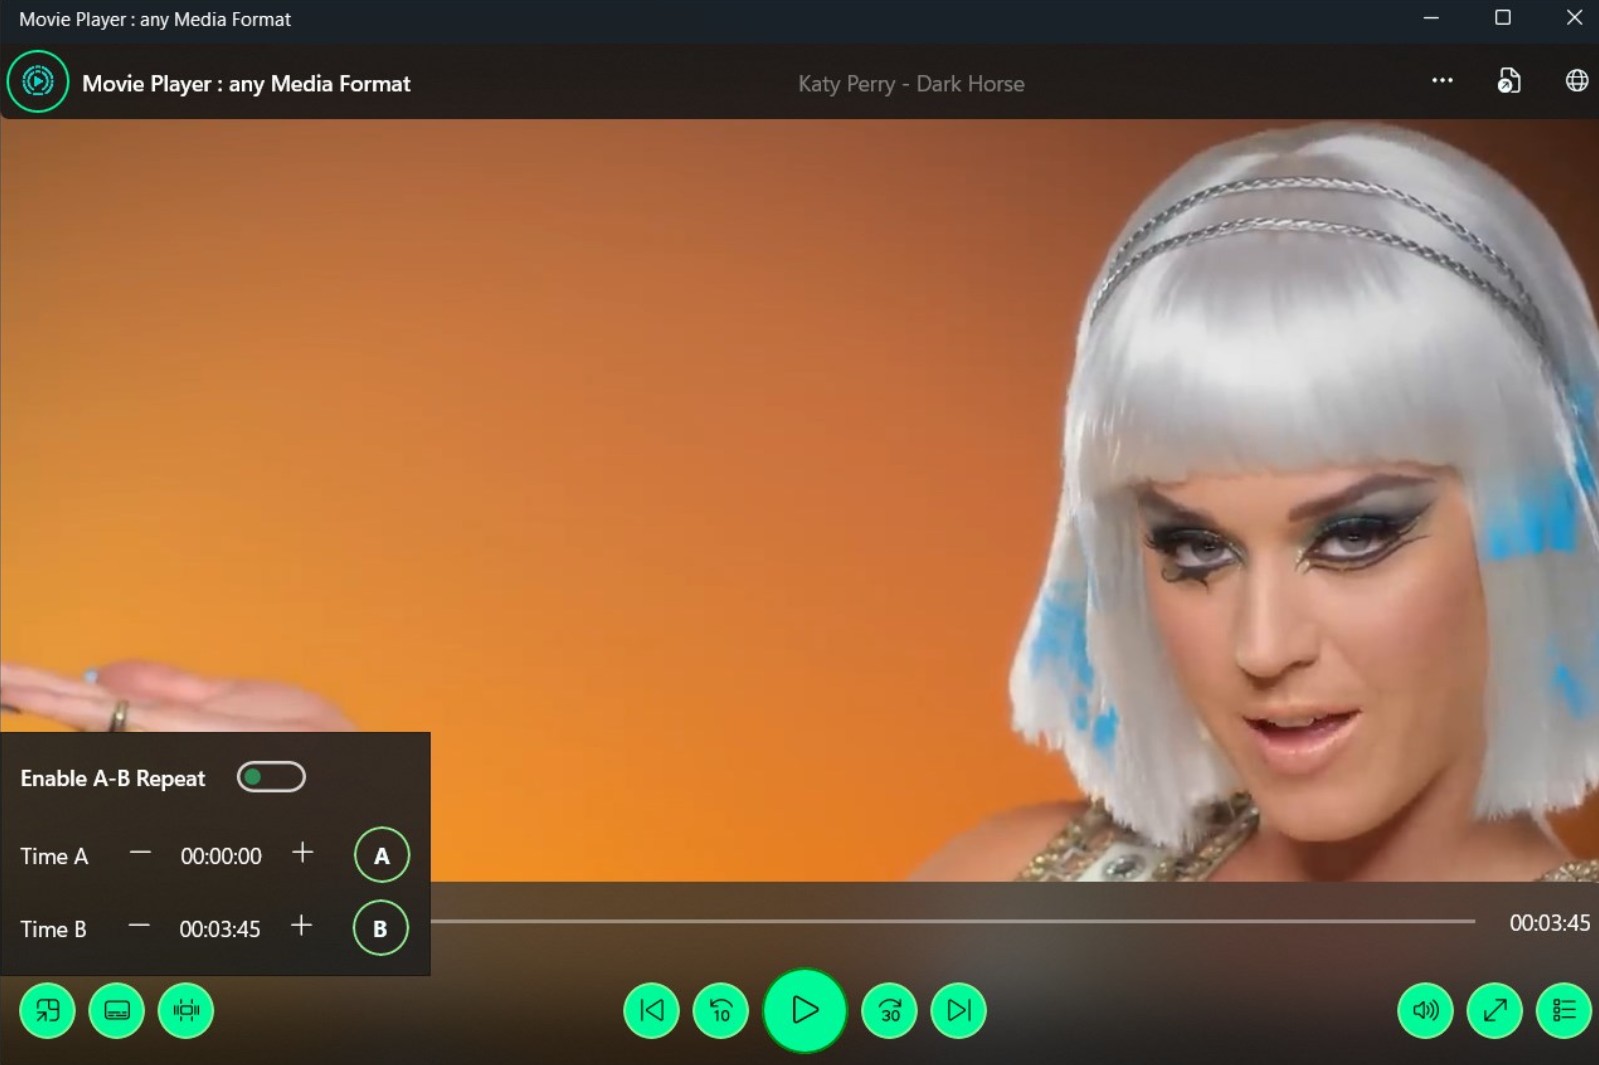Image resolution: width=1599 pixels, height=1065 pixels.
Task: Click the Time A value 00:00:00
Action: tap(221, 856)
